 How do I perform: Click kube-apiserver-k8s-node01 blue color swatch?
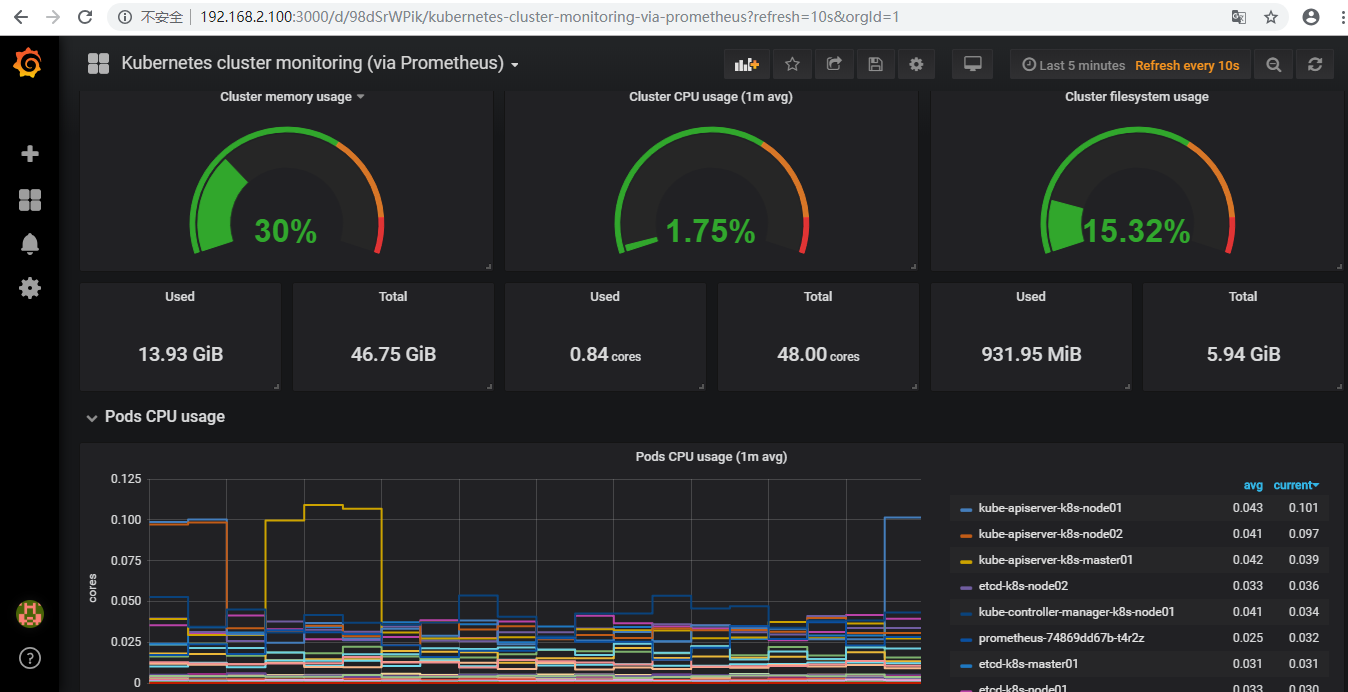966,509
